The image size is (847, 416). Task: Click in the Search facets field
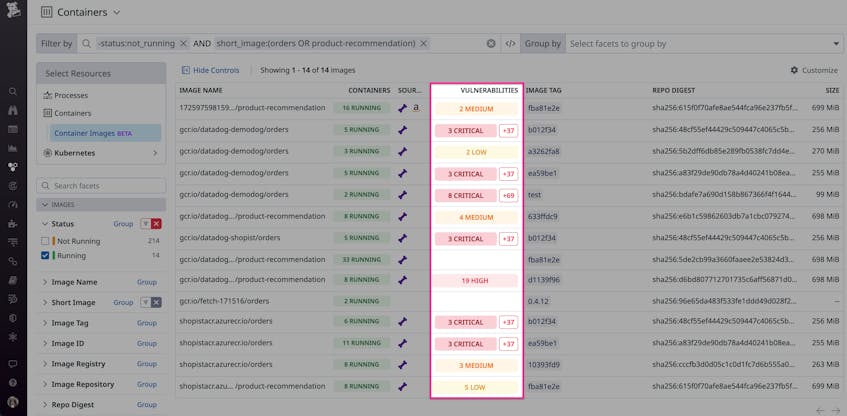(x=101, y=186)
